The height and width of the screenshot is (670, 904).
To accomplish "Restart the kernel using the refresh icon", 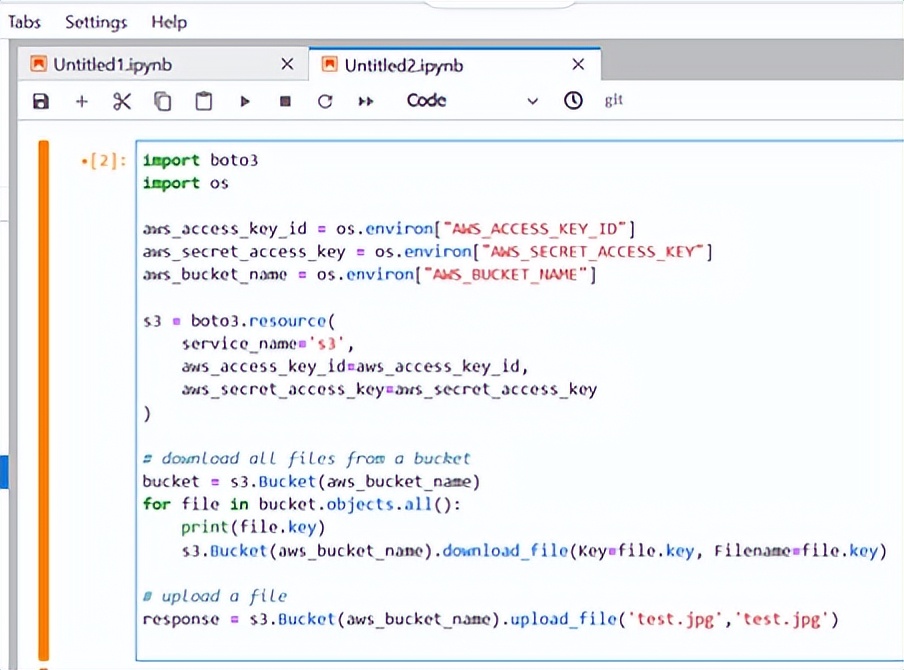I will (324, 100).
